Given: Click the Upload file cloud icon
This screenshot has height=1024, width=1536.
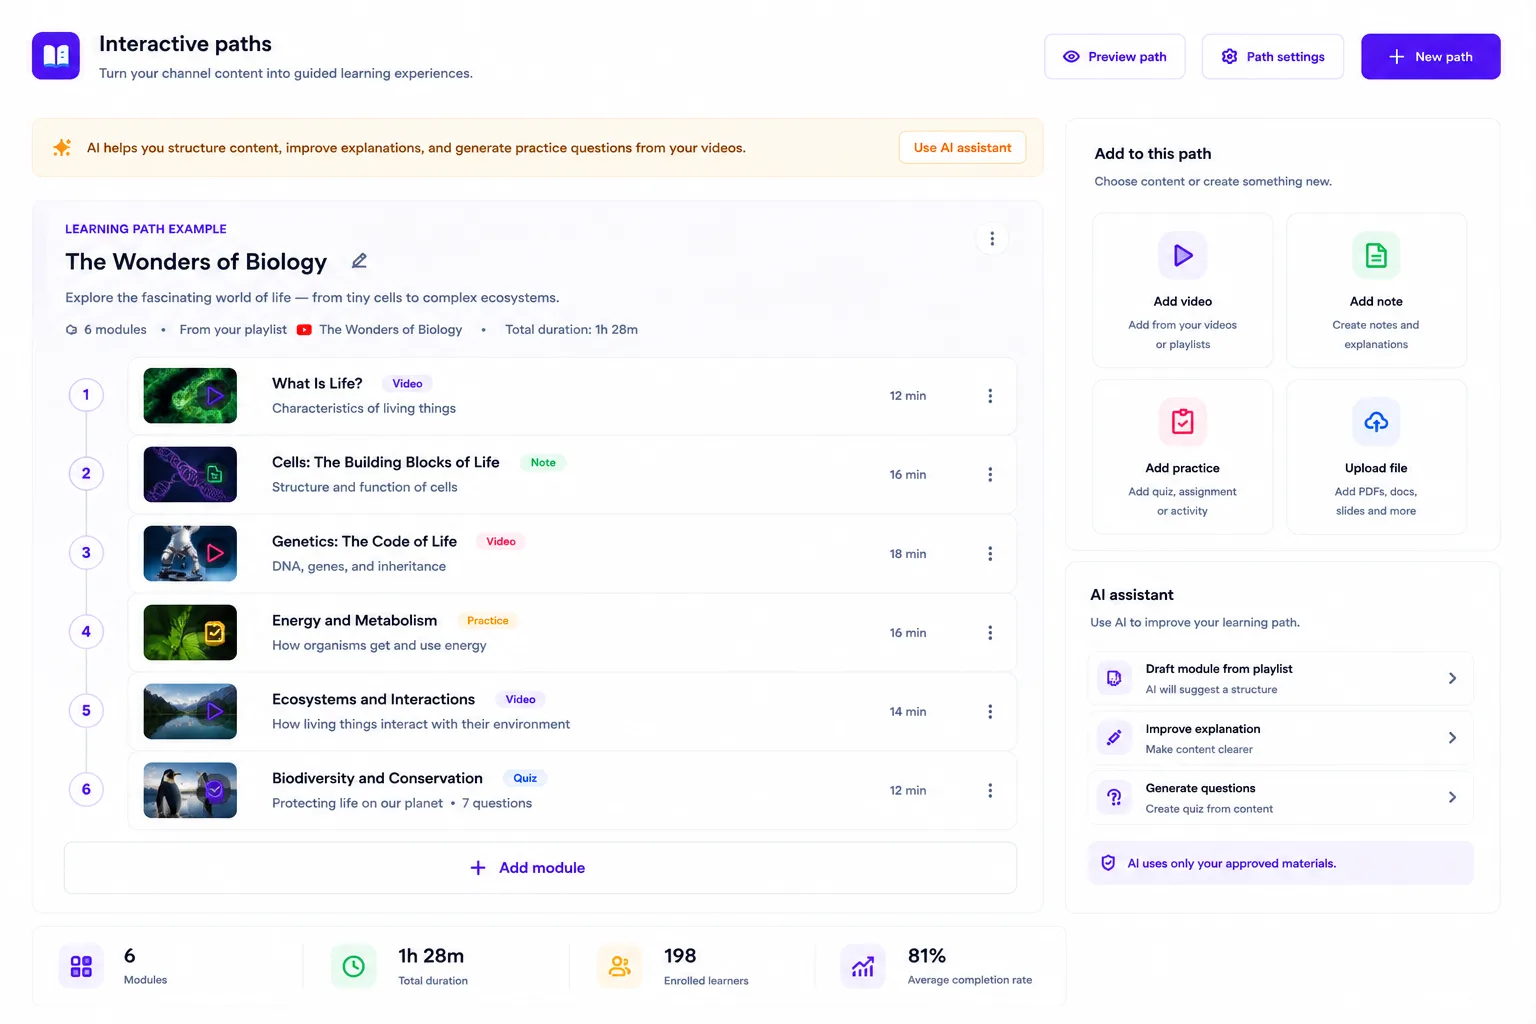Looking at the screenshot, I should [x=1376, y=422].
